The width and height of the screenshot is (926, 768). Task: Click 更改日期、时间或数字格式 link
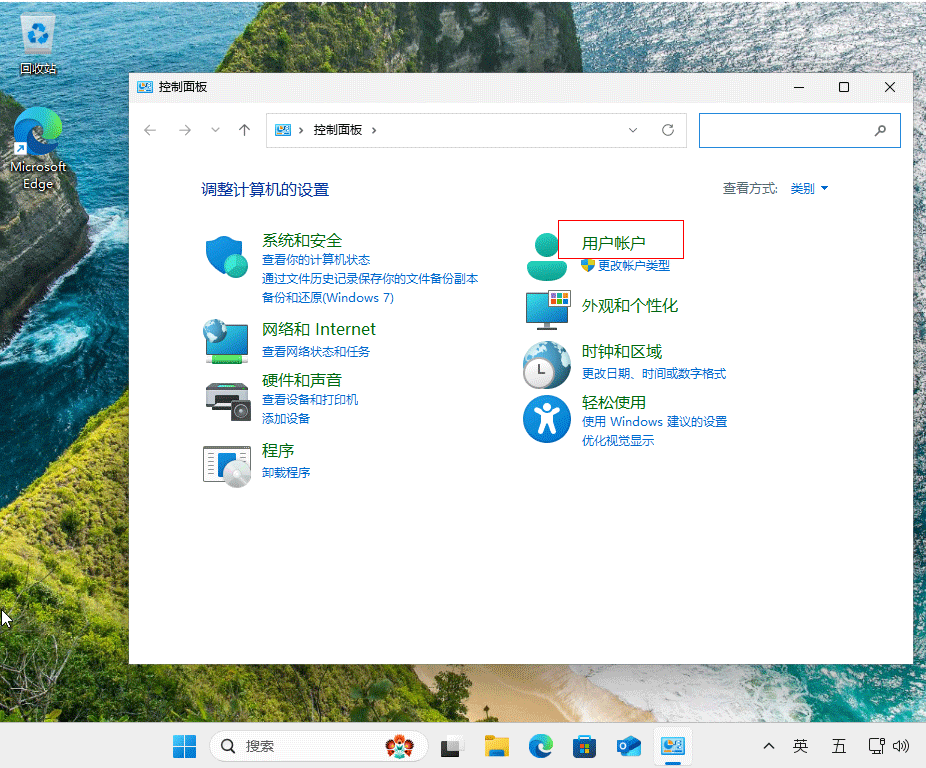(654, 373)
